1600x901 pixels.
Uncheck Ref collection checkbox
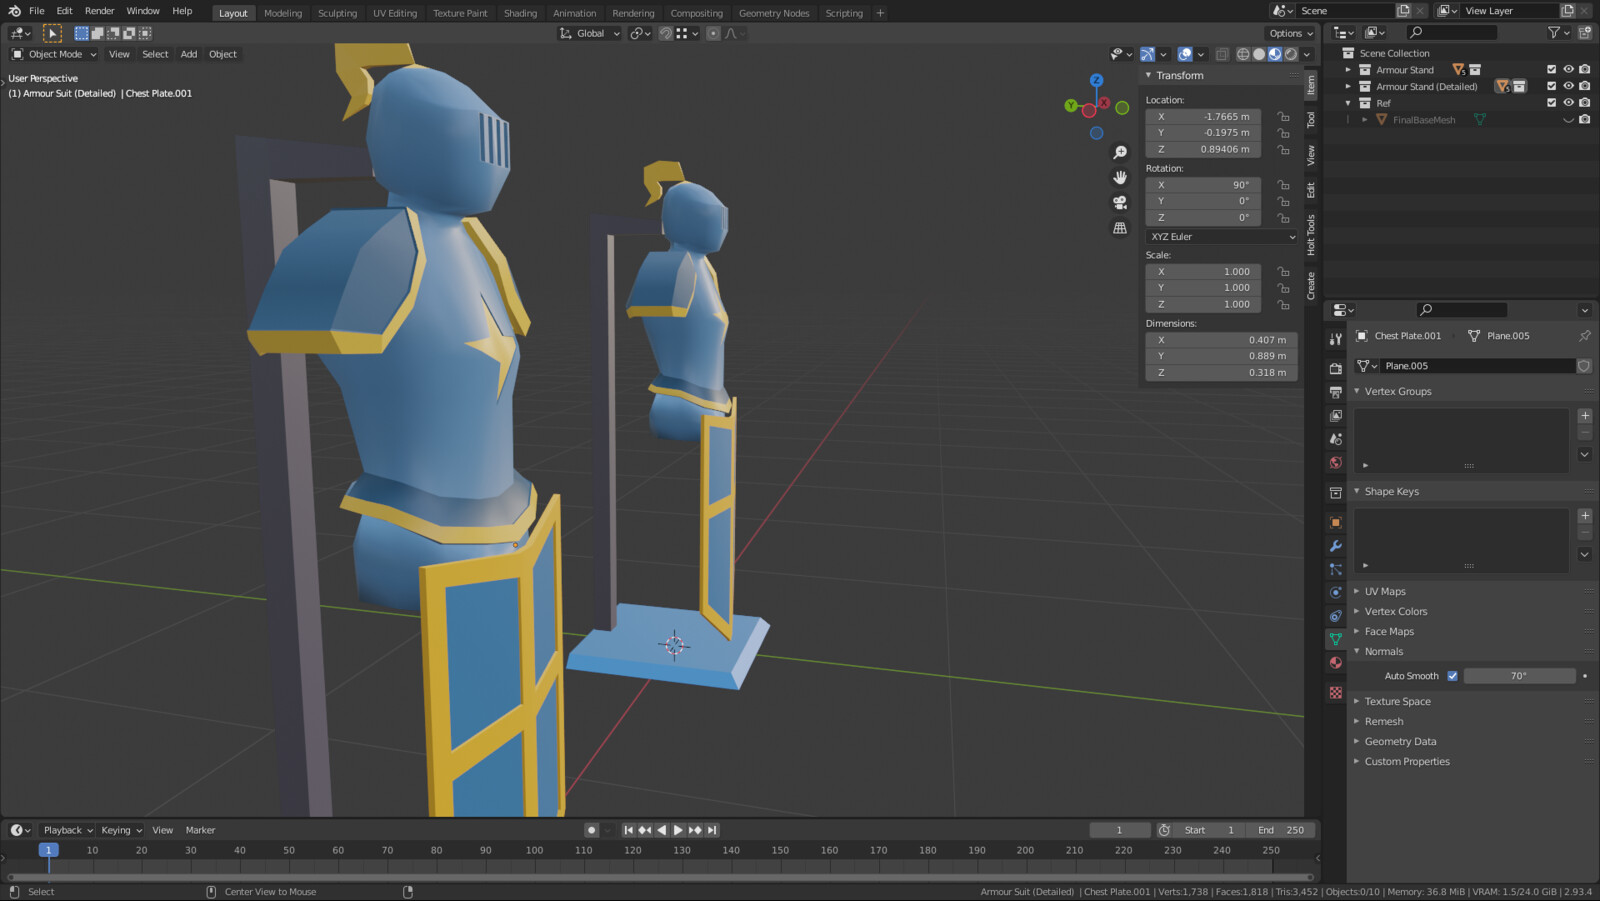[1552, 103]
